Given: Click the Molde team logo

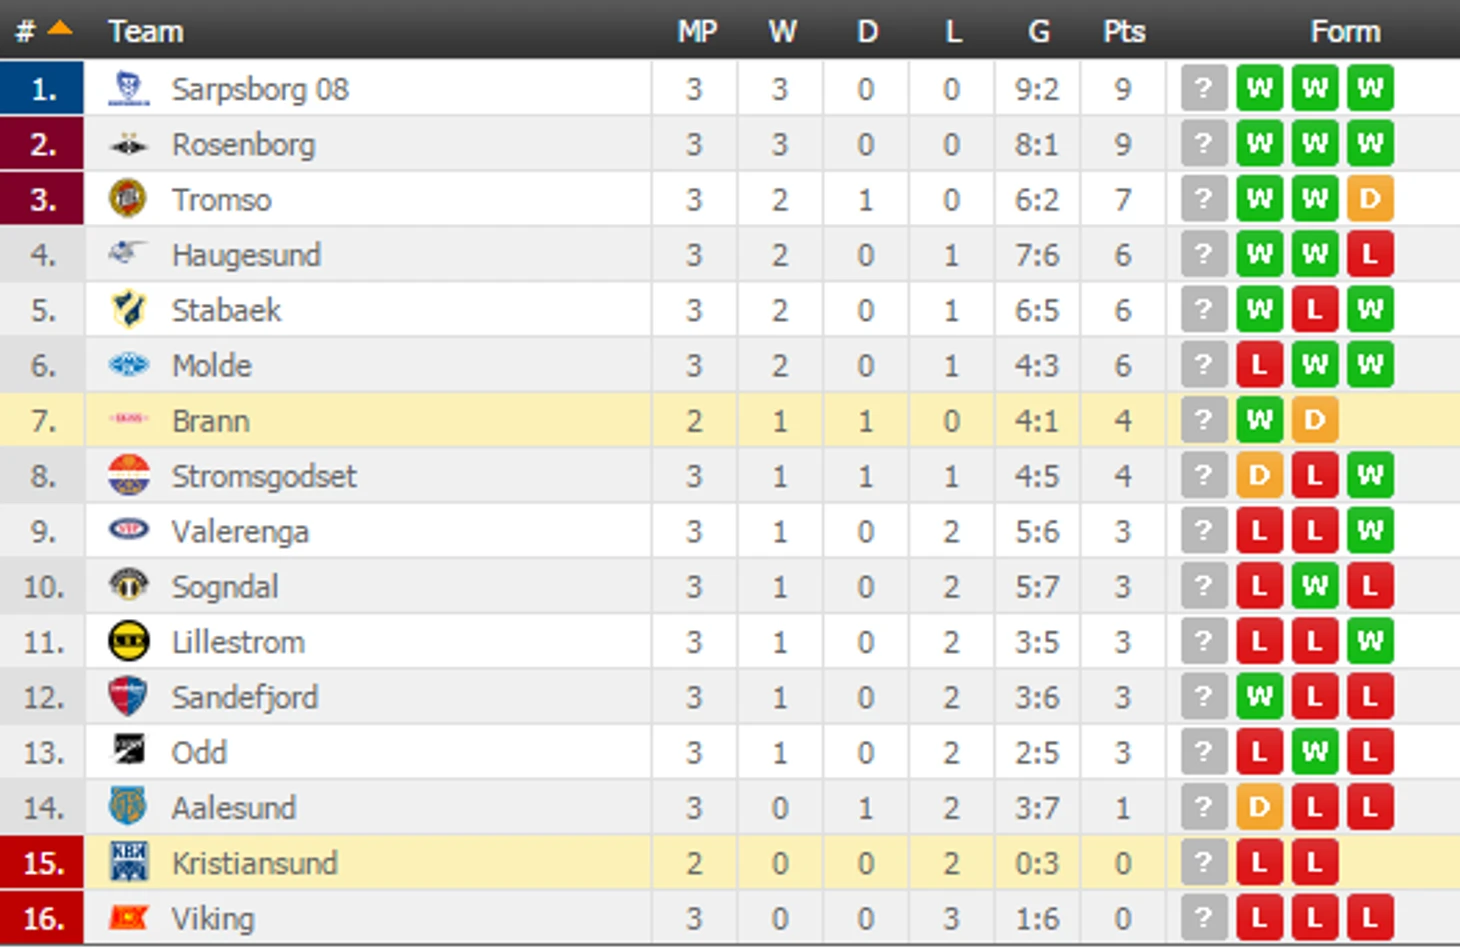Looking at the screenshot, I should coord(128,365).
